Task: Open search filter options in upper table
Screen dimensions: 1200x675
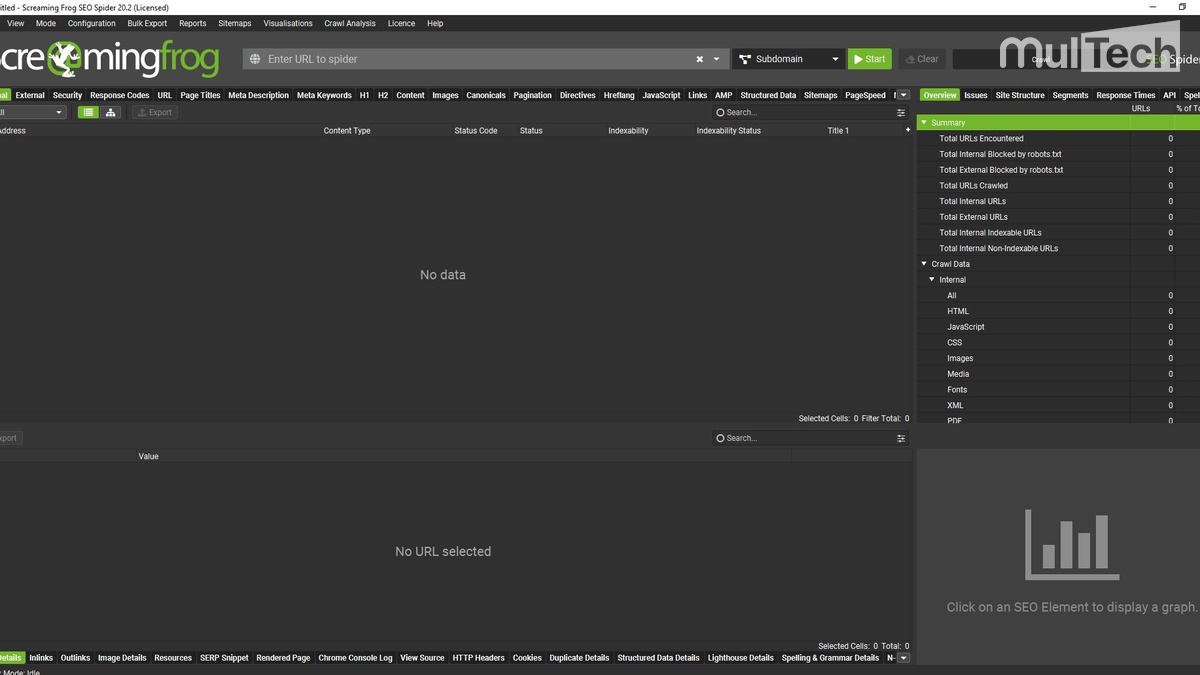Action: click(x=901, y=113)
